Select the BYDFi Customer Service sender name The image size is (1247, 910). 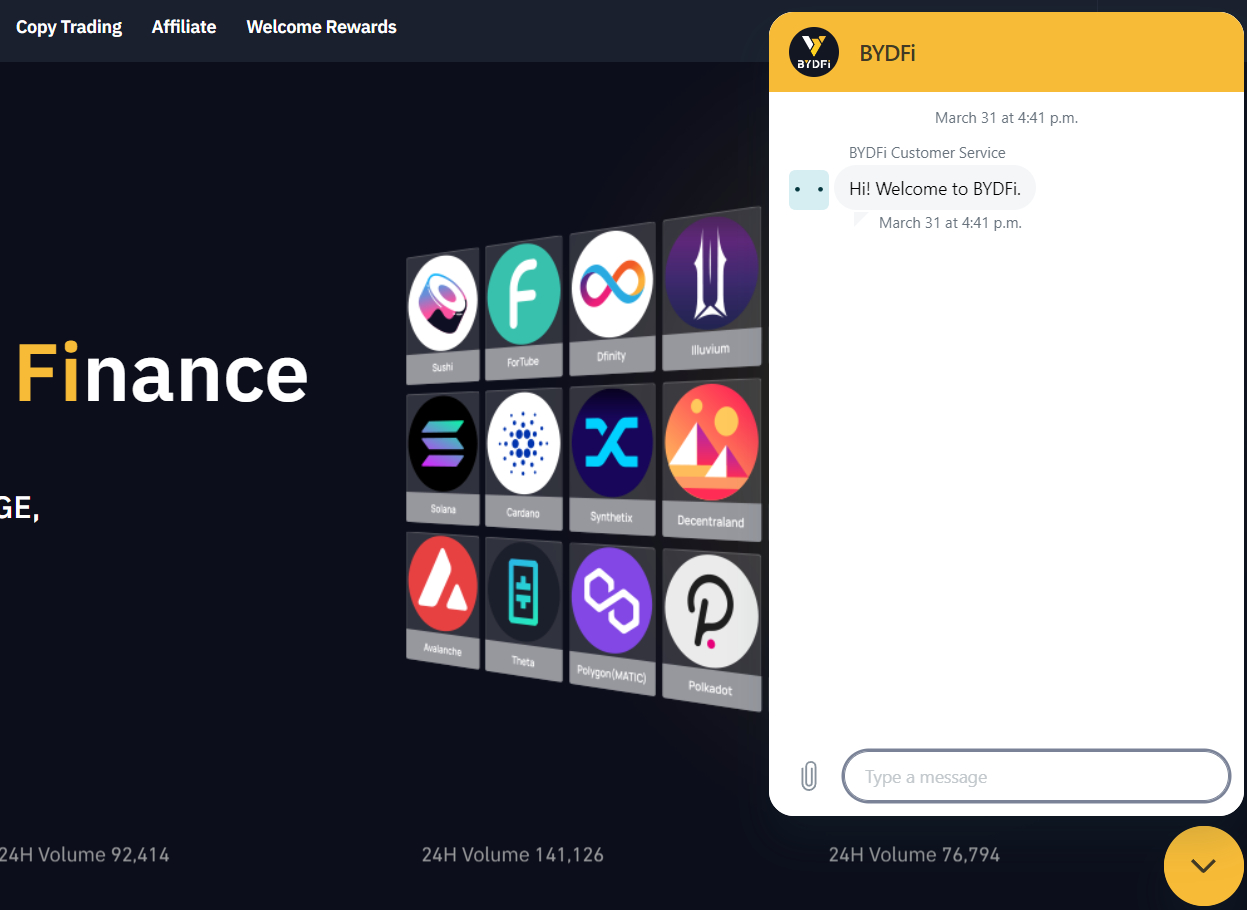927,153
